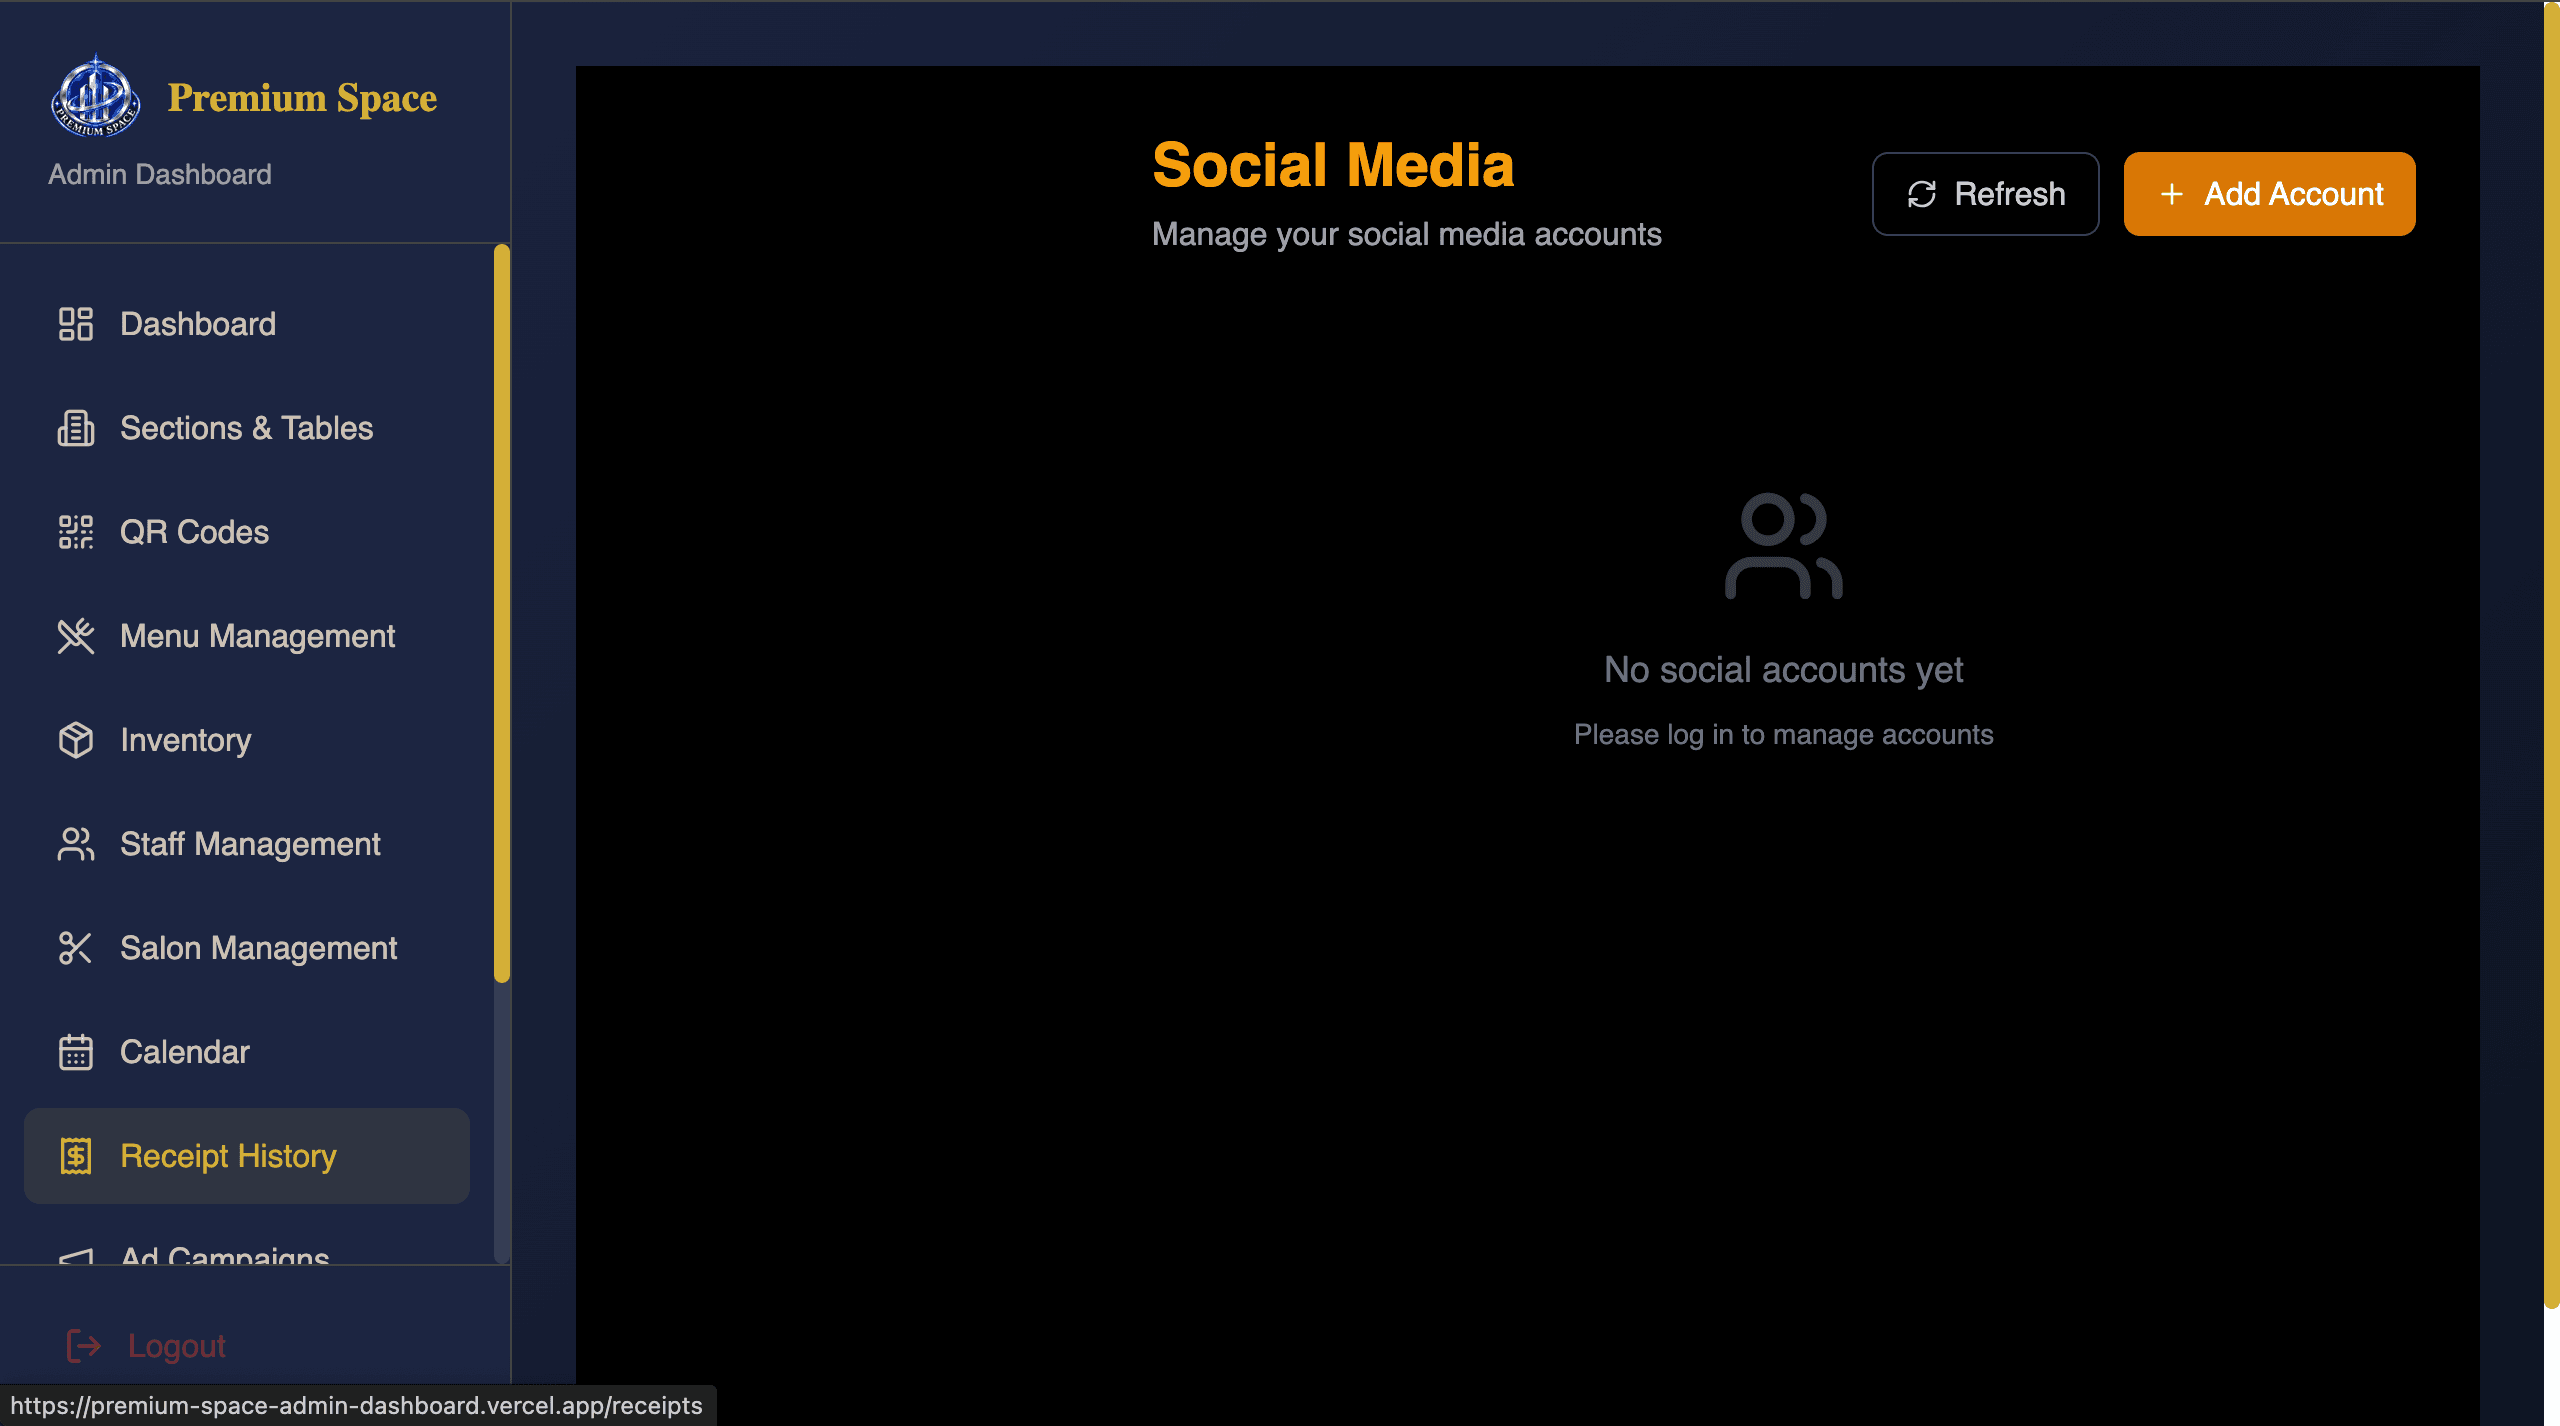The width and height of the screenshot is (2560, 1426).
Task: Open Menu Management in sidebar
Action: (247, 636)
